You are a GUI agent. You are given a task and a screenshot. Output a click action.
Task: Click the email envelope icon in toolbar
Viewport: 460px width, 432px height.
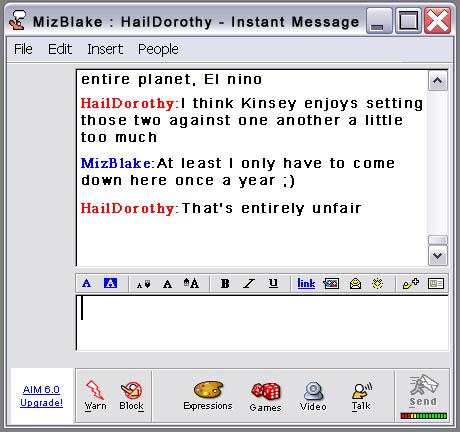click(355, 284)
